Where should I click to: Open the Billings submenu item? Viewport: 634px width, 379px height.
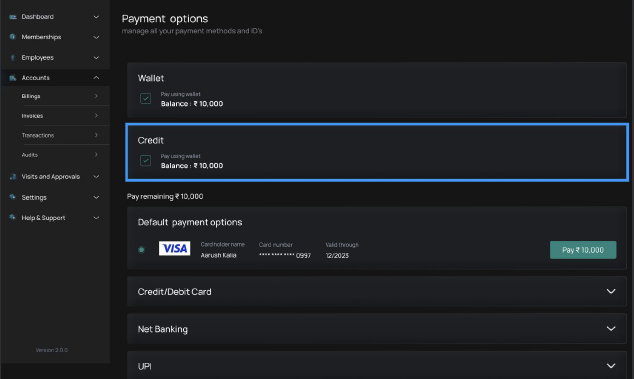[61, 96]
